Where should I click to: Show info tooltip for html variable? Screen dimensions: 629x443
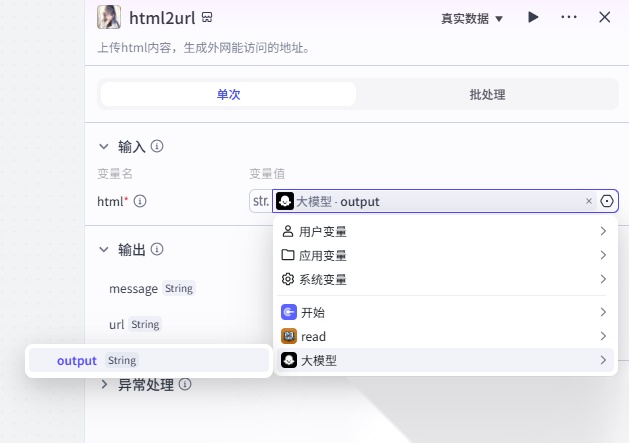tap(140, 201)
